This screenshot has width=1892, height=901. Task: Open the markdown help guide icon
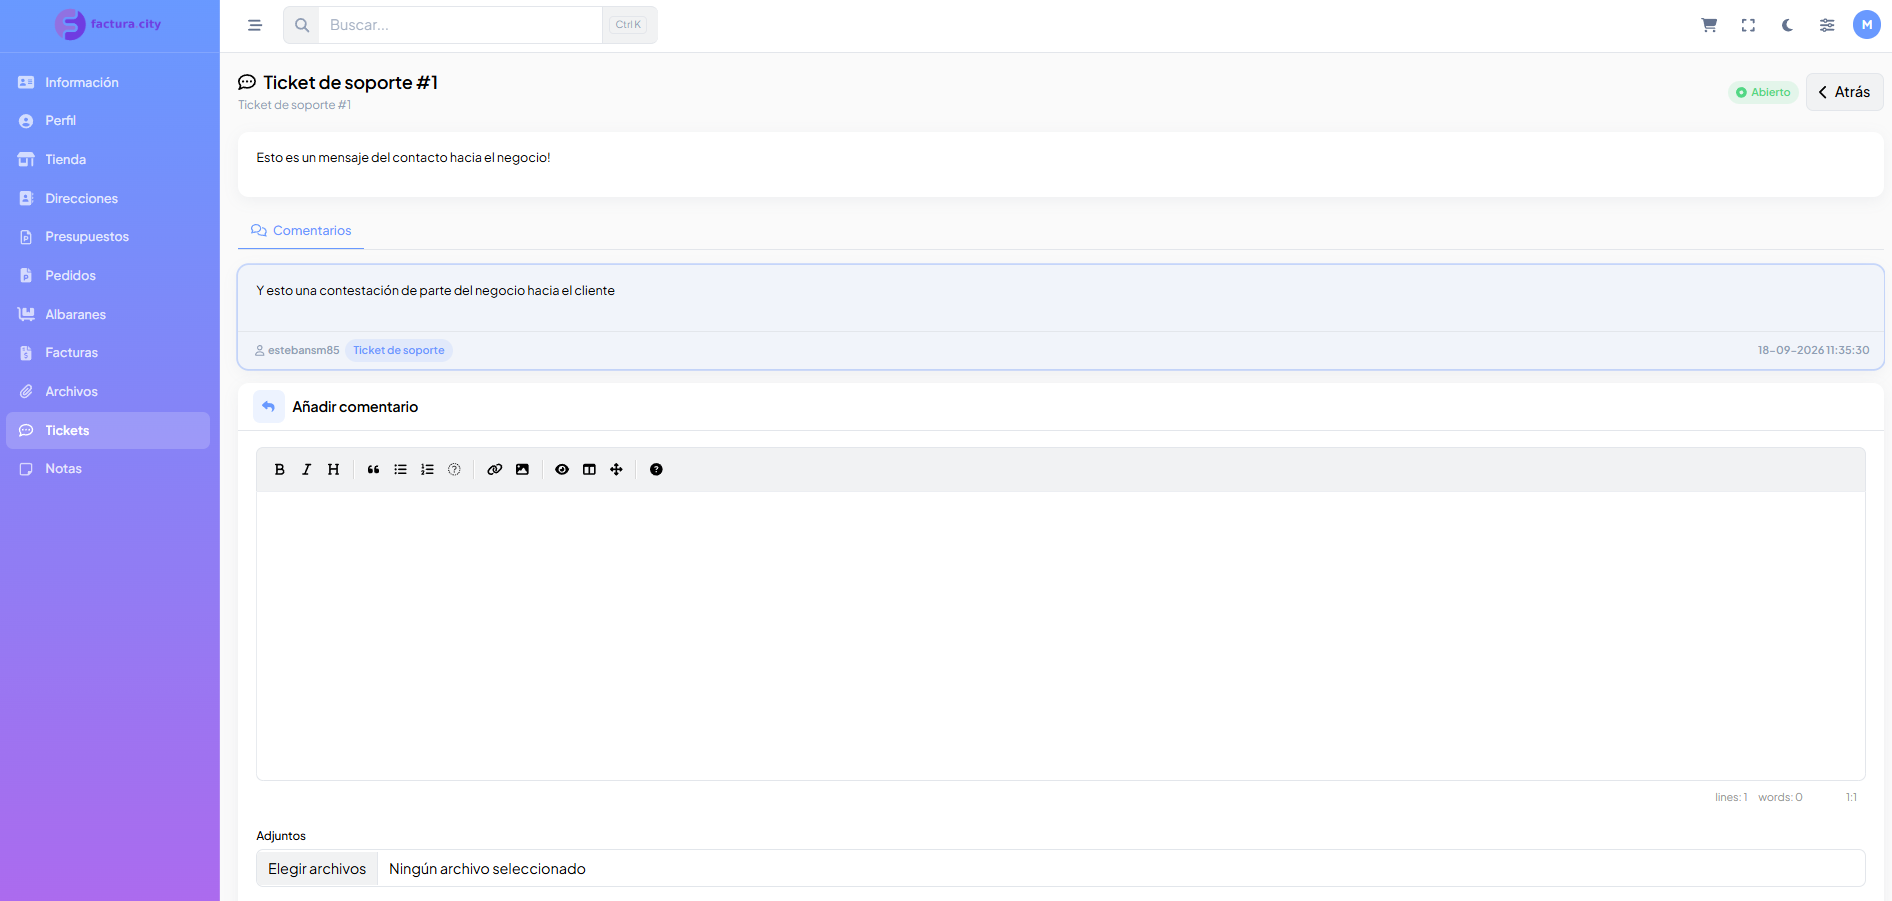(656, 469)
